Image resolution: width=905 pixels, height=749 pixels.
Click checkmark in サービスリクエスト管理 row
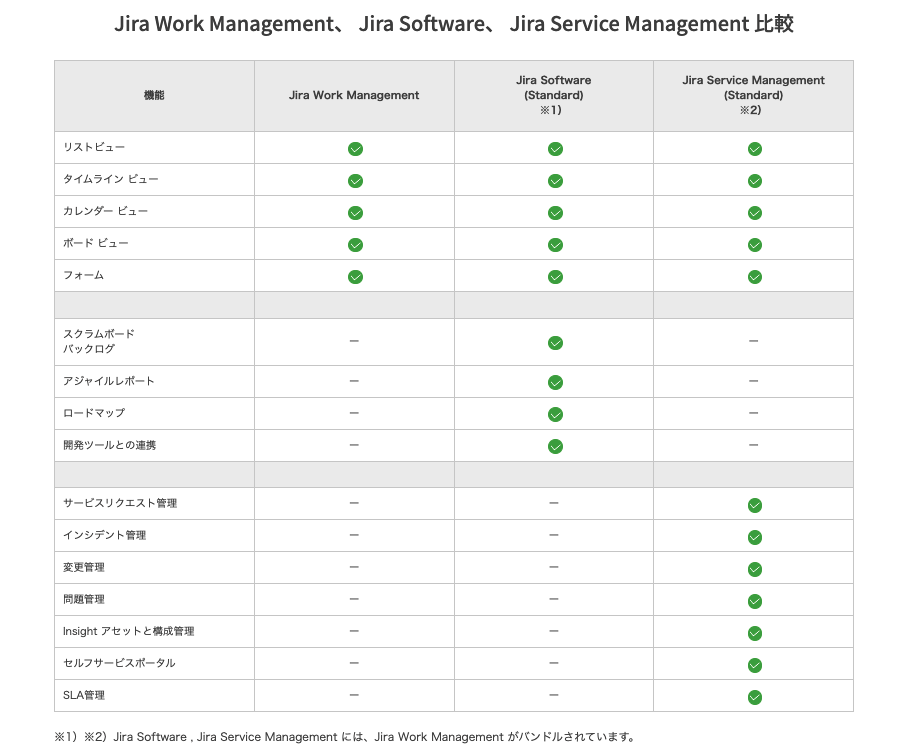[x=755, y=505]
